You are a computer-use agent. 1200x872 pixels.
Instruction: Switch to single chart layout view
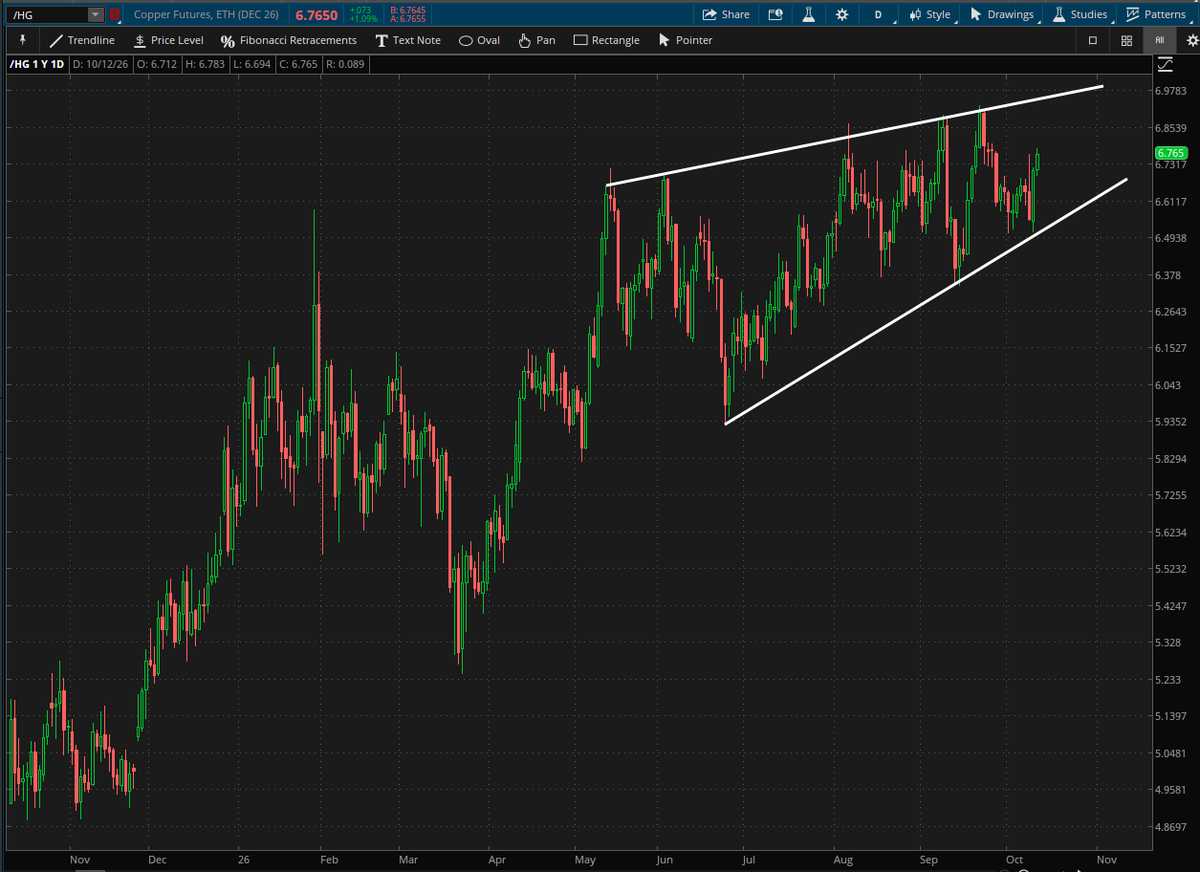click(x=1092, y=40)
